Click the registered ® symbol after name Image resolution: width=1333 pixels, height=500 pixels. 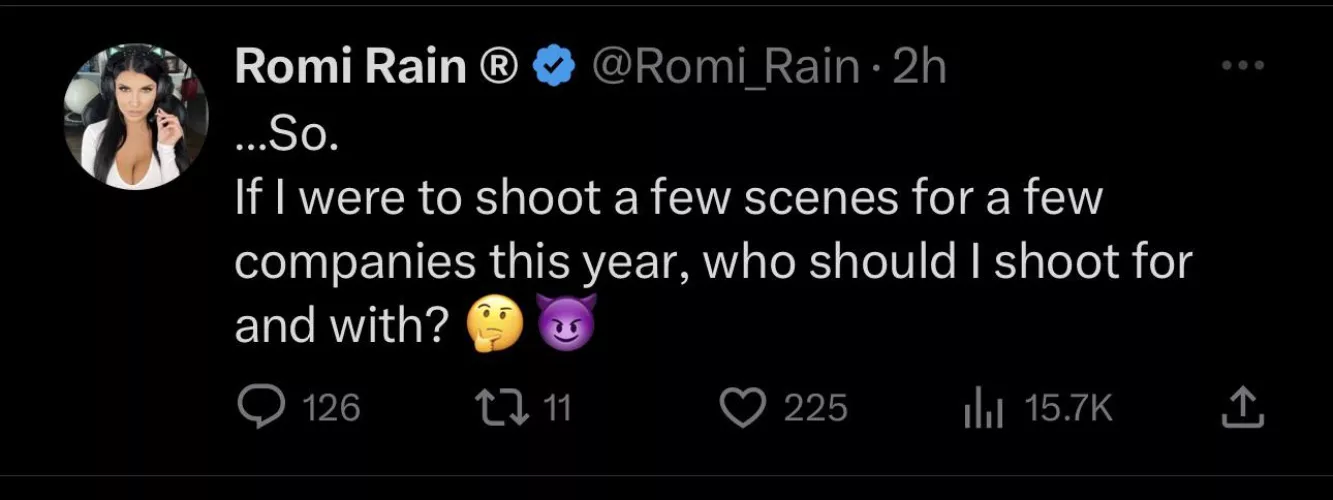coord(497,67)
